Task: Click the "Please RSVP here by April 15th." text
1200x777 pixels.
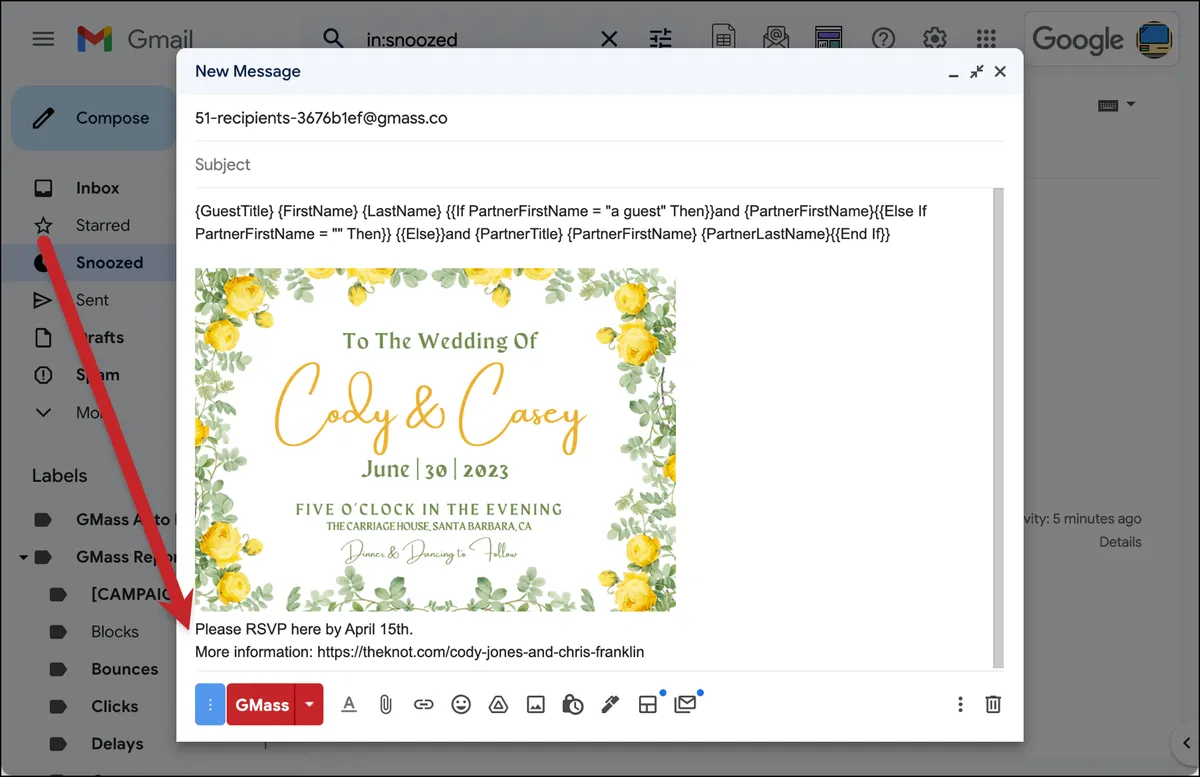Action: [304, 629]
